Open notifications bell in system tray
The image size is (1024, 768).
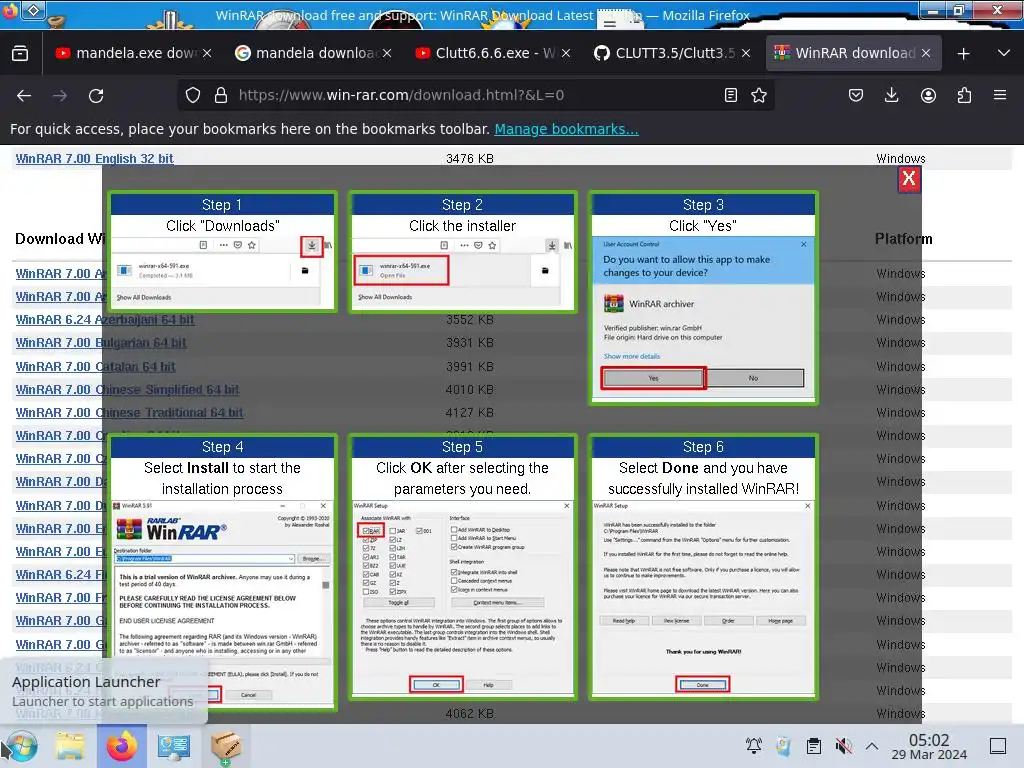[754, 746]
